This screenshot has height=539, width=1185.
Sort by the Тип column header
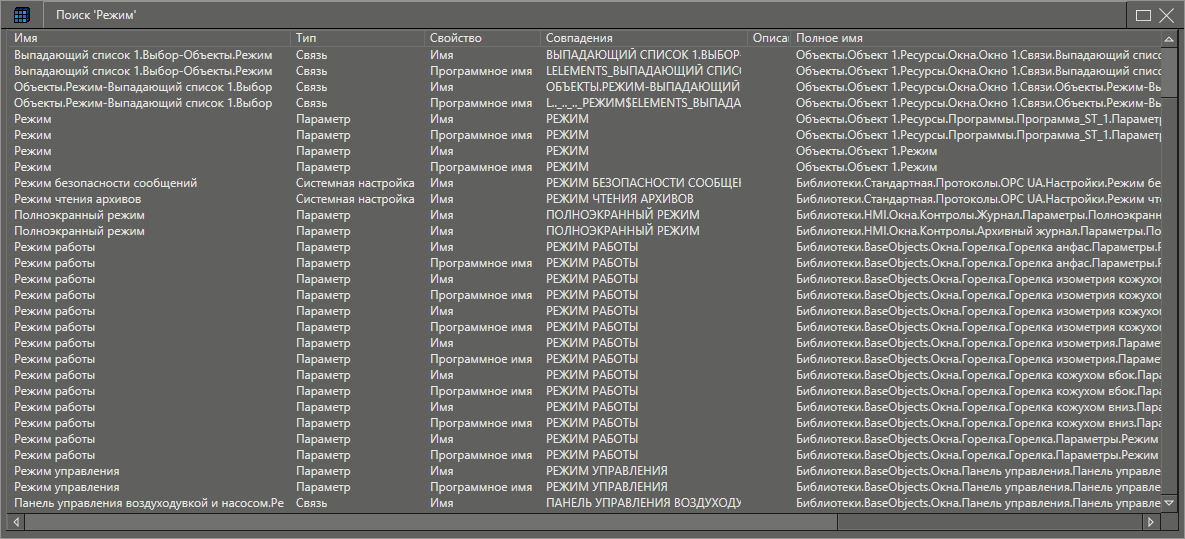(357, 38)
